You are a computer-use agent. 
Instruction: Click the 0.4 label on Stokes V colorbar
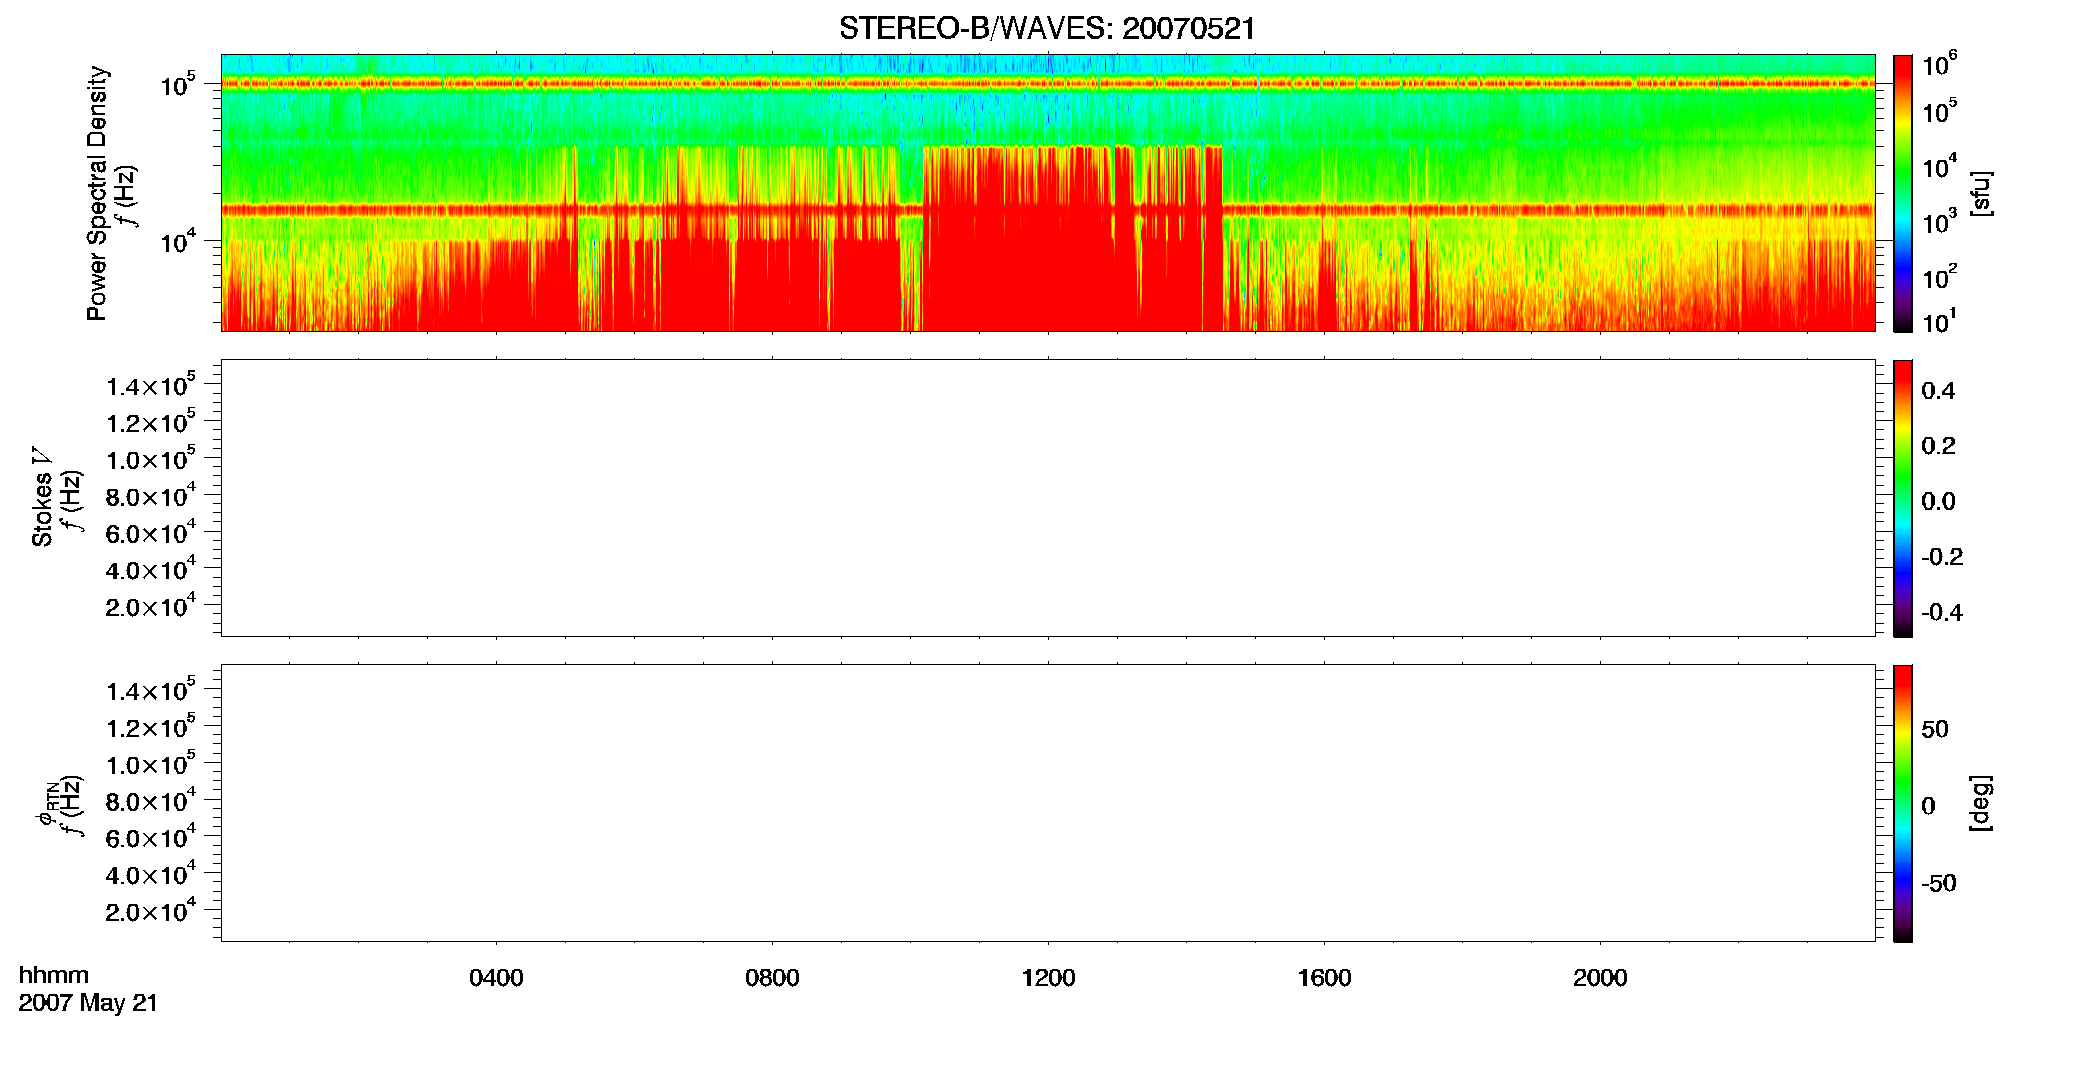point(1938,391)
